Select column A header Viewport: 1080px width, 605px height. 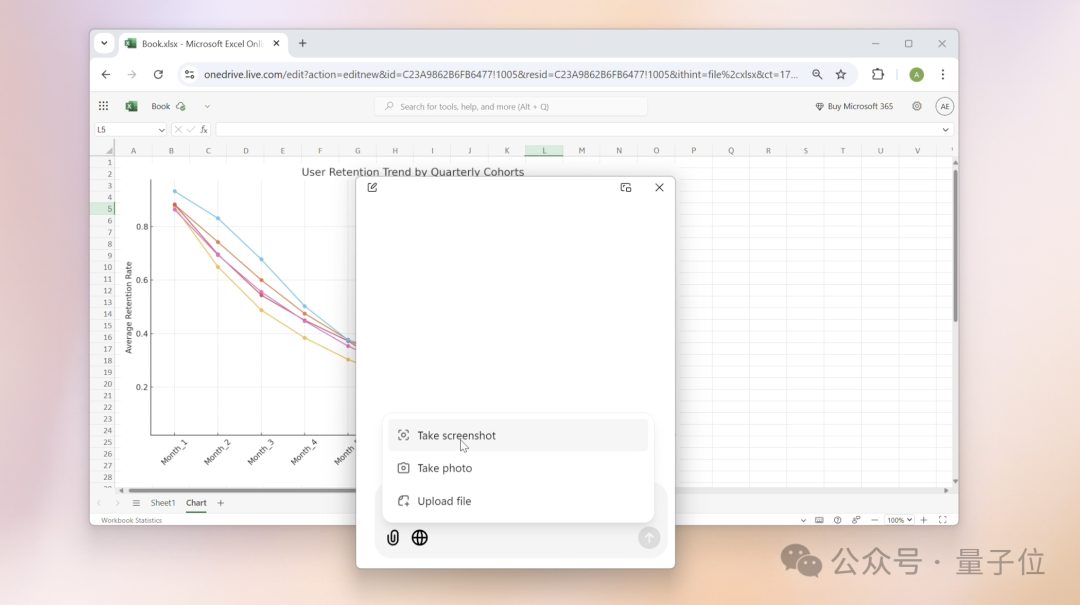coord(133,150)
